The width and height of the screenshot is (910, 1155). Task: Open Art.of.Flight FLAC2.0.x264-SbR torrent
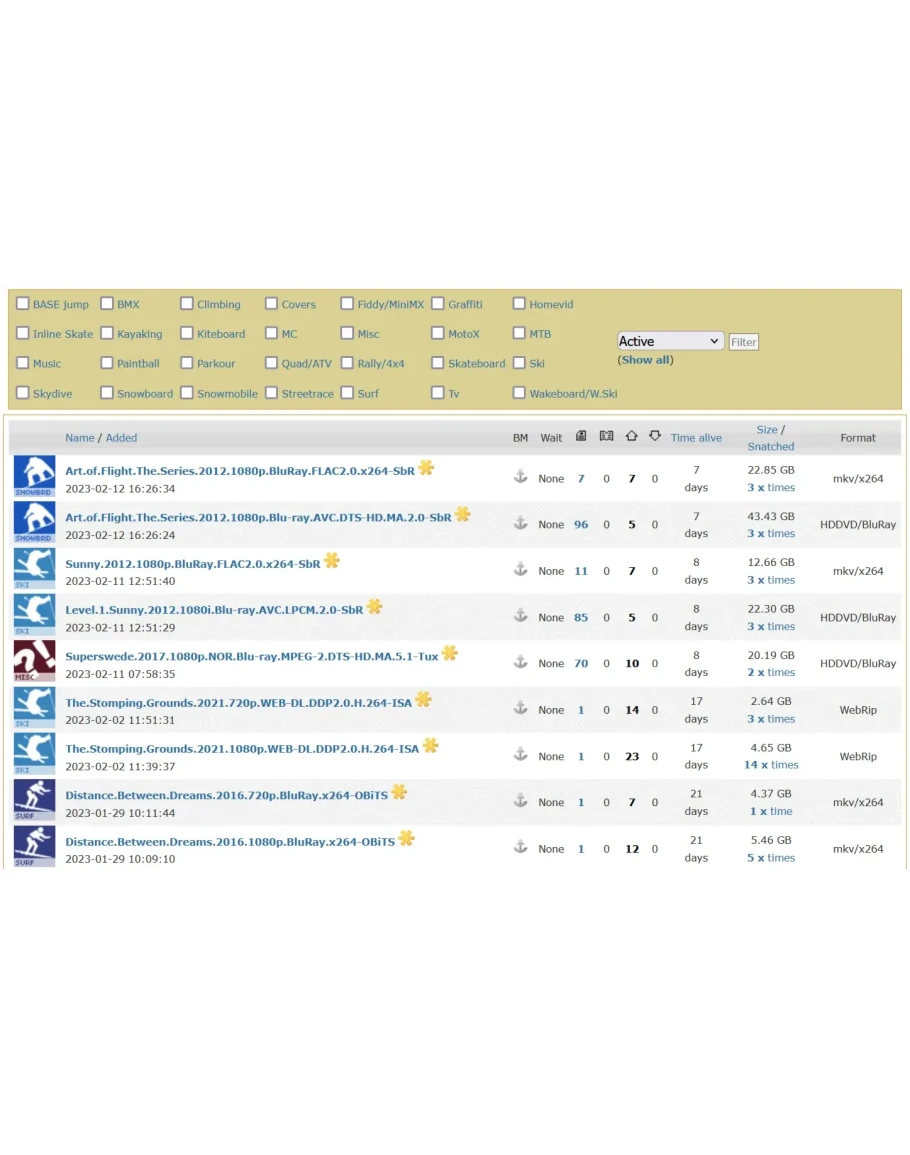239,471
